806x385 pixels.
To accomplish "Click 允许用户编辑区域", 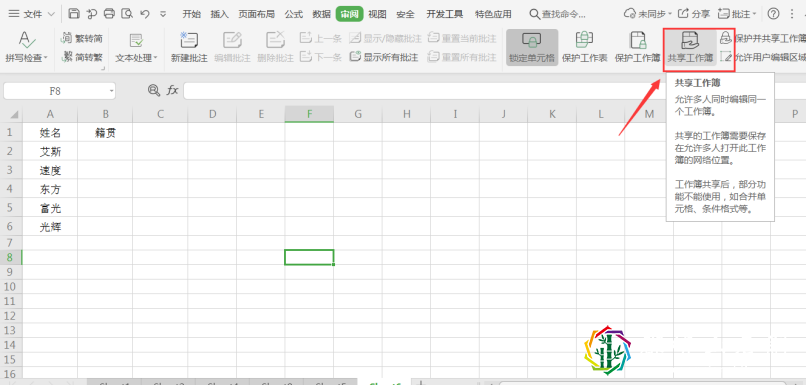I will (763, 57).
